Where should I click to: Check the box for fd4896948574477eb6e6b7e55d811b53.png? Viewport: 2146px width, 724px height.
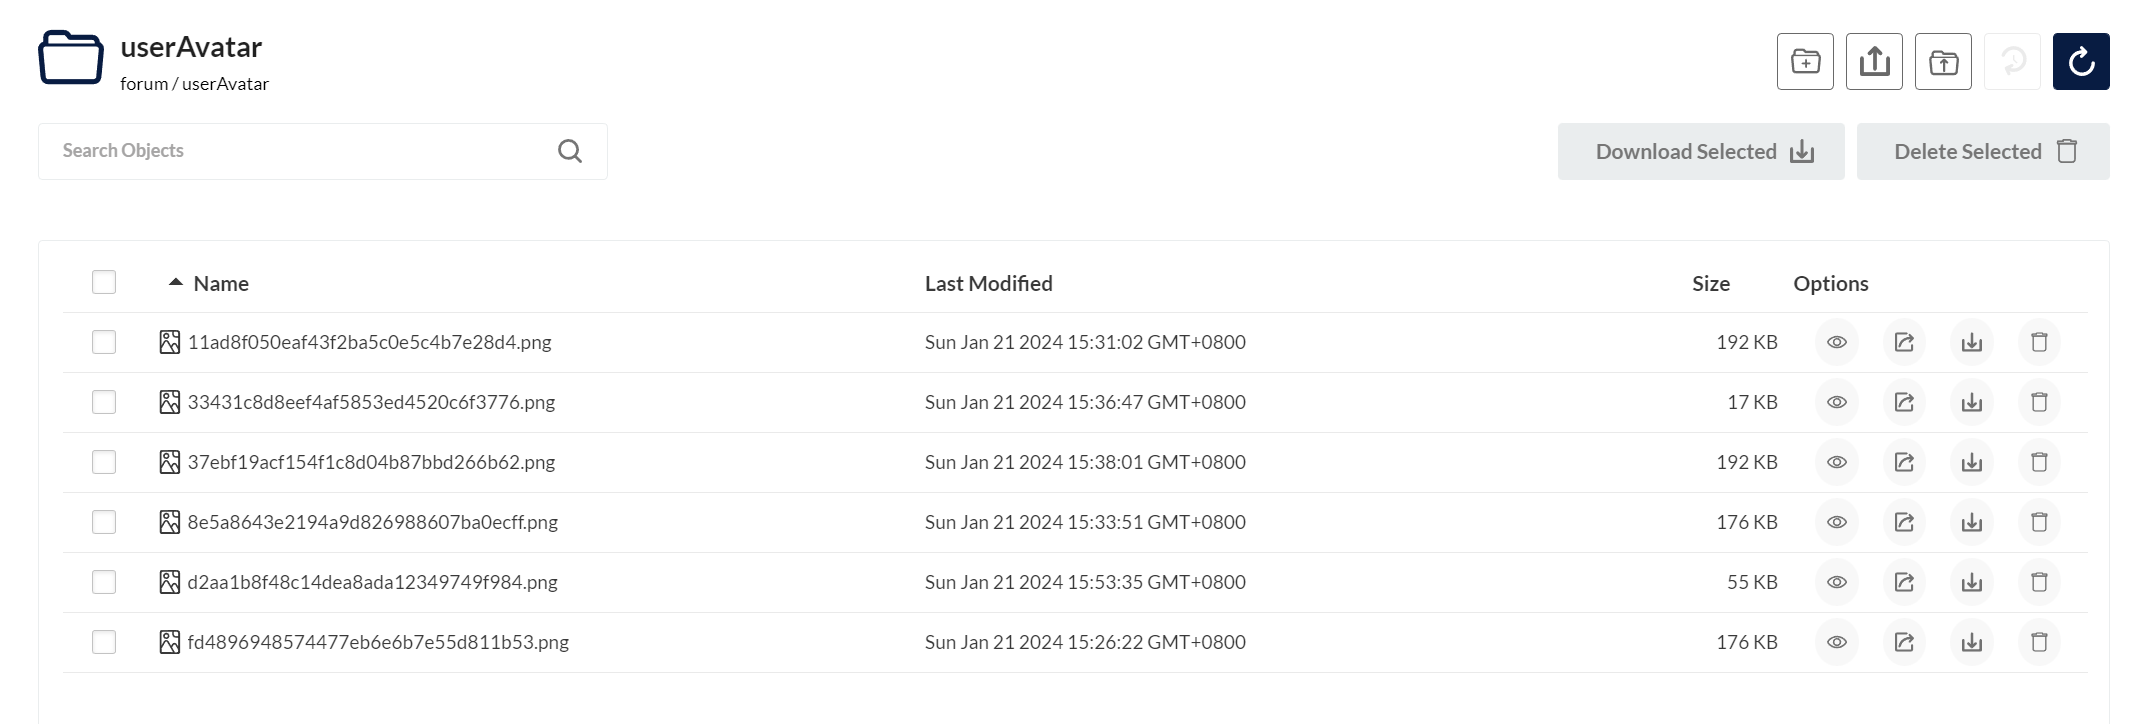click(104, 643)
